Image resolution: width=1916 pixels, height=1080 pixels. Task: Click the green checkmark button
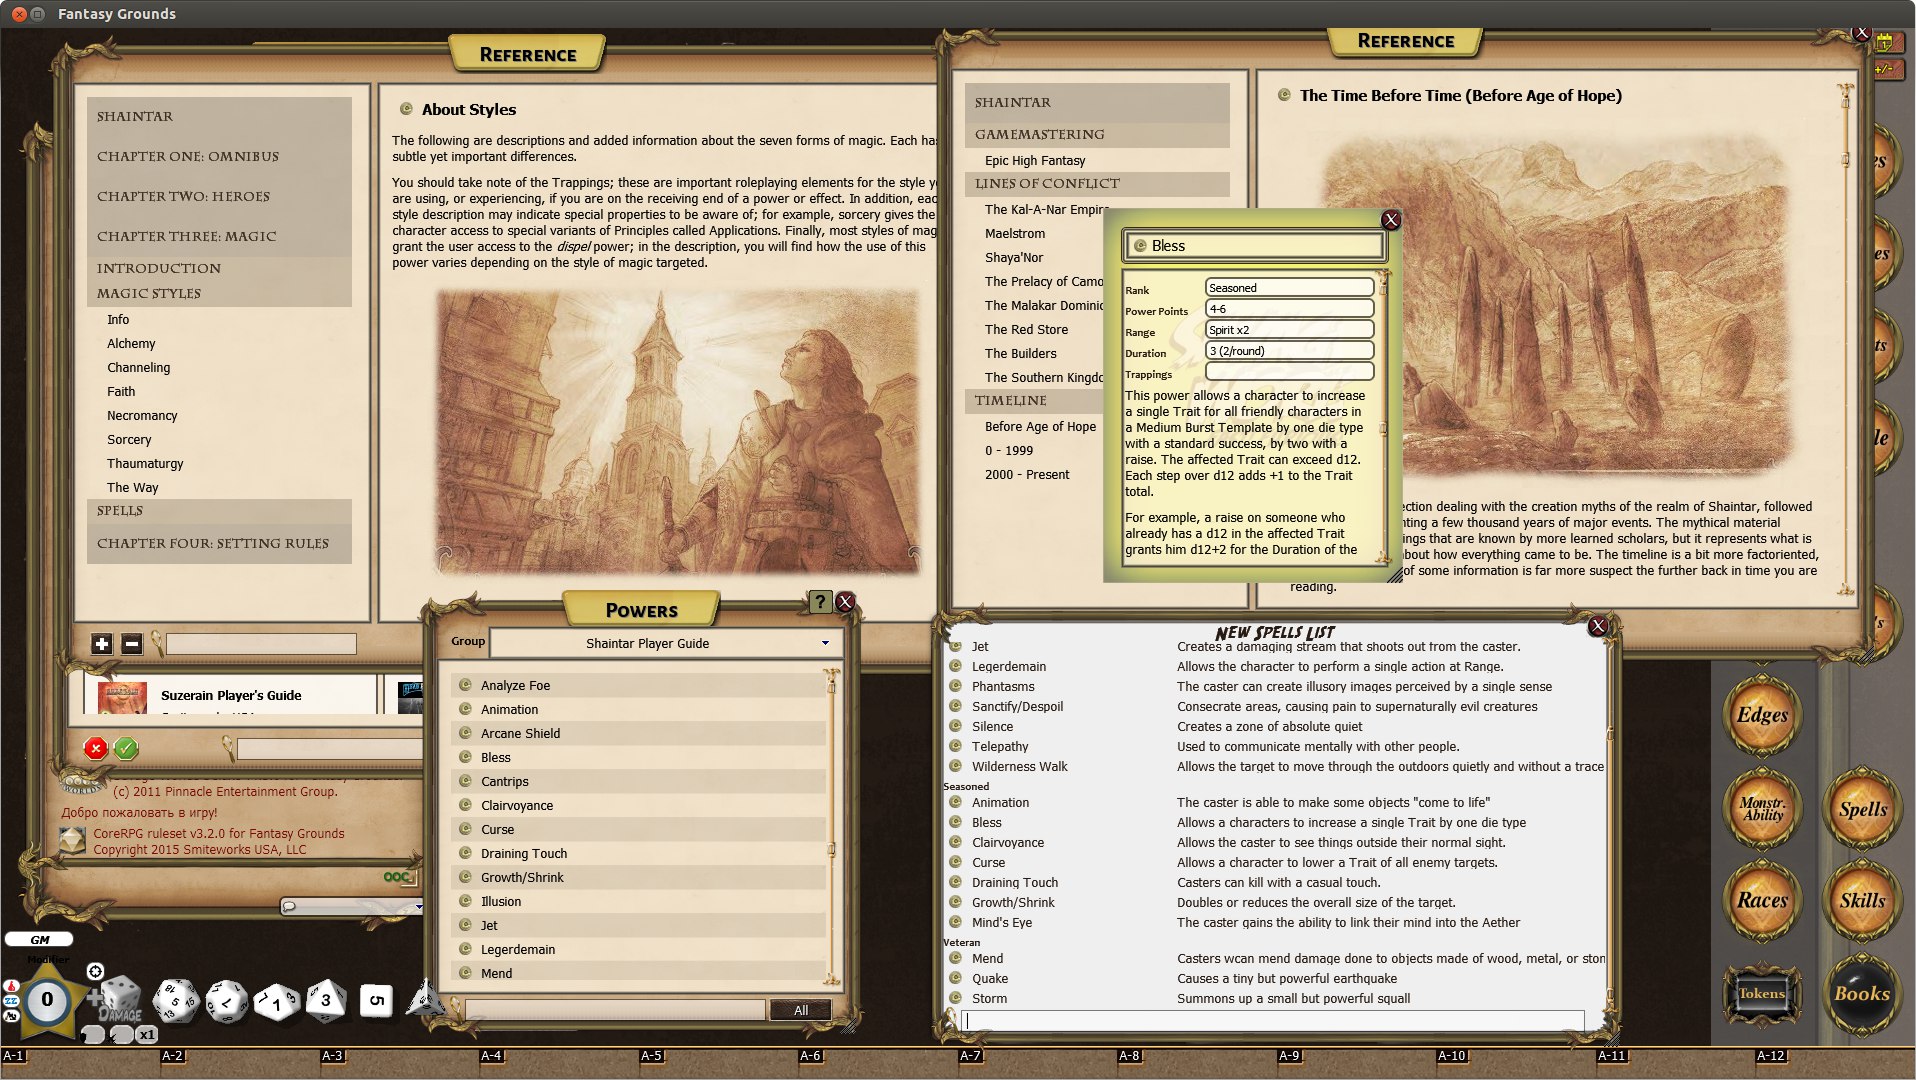pos(126,748)
